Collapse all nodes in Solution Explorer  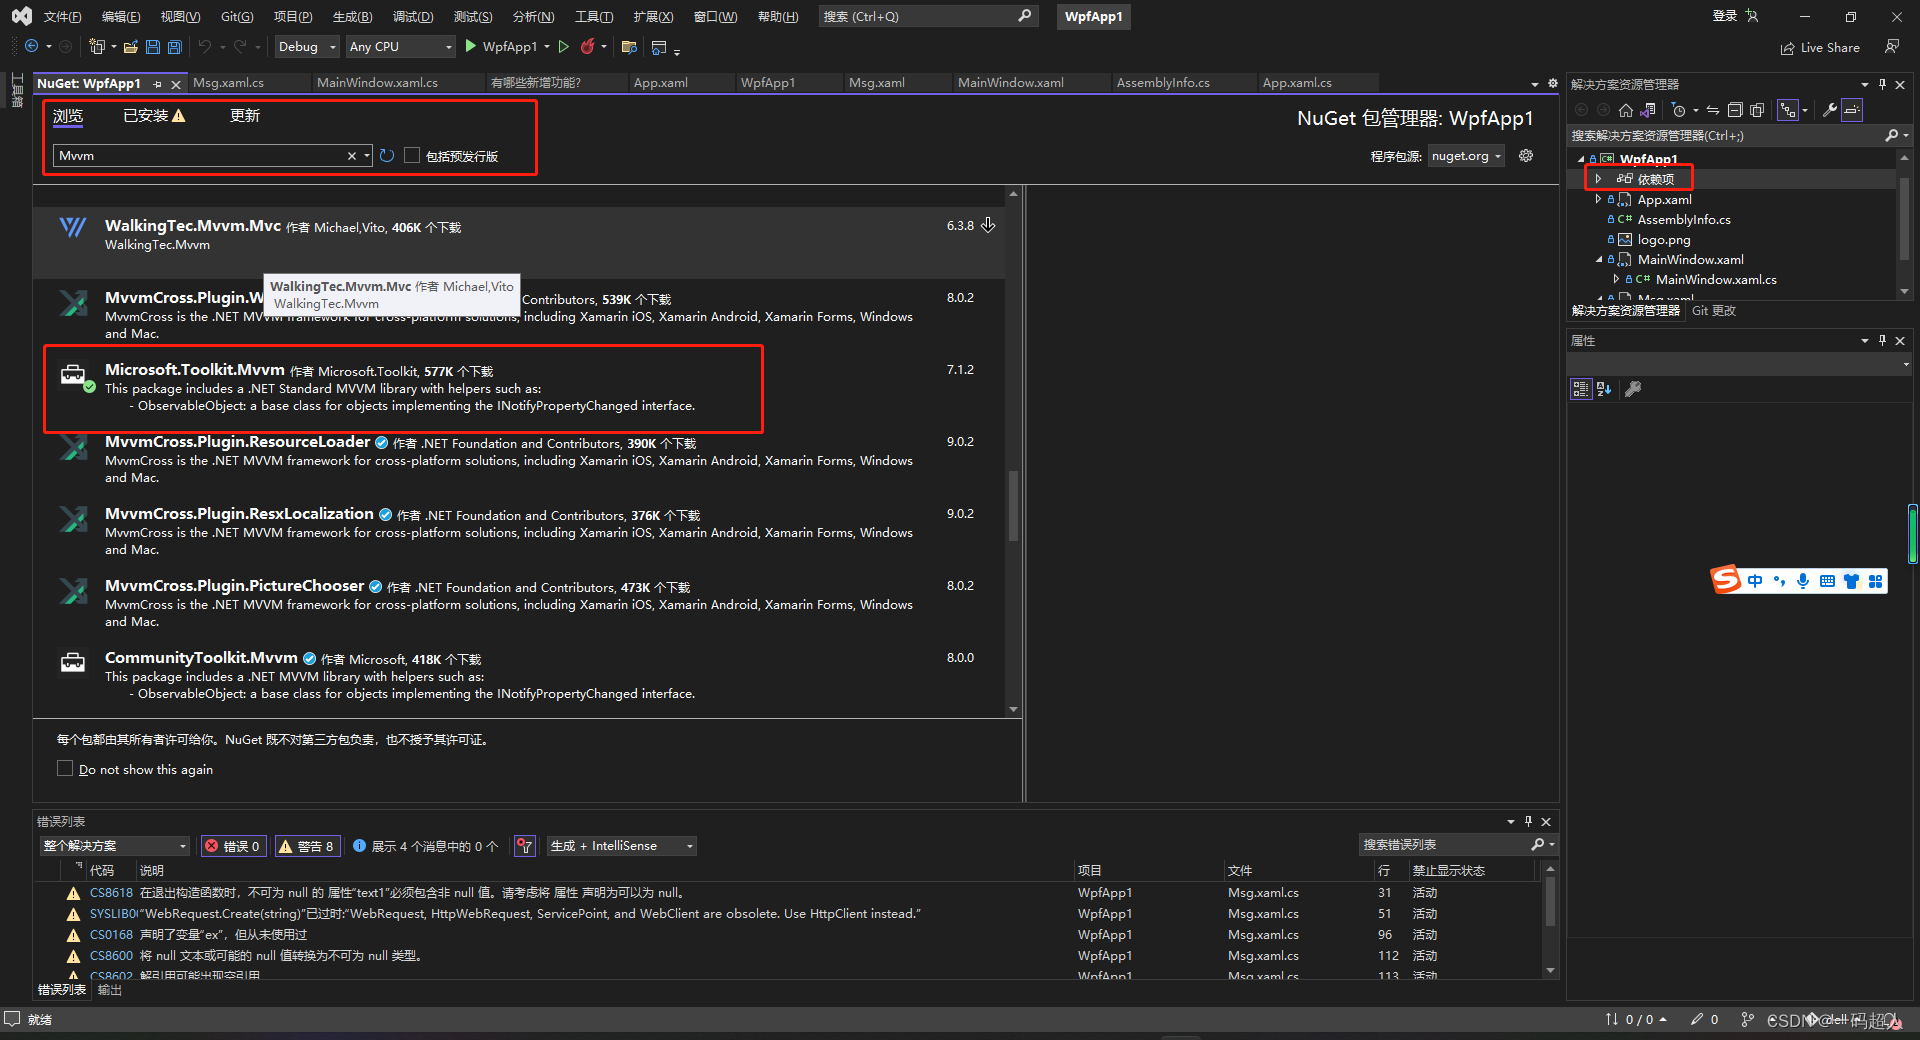(x=1735, y=110)
